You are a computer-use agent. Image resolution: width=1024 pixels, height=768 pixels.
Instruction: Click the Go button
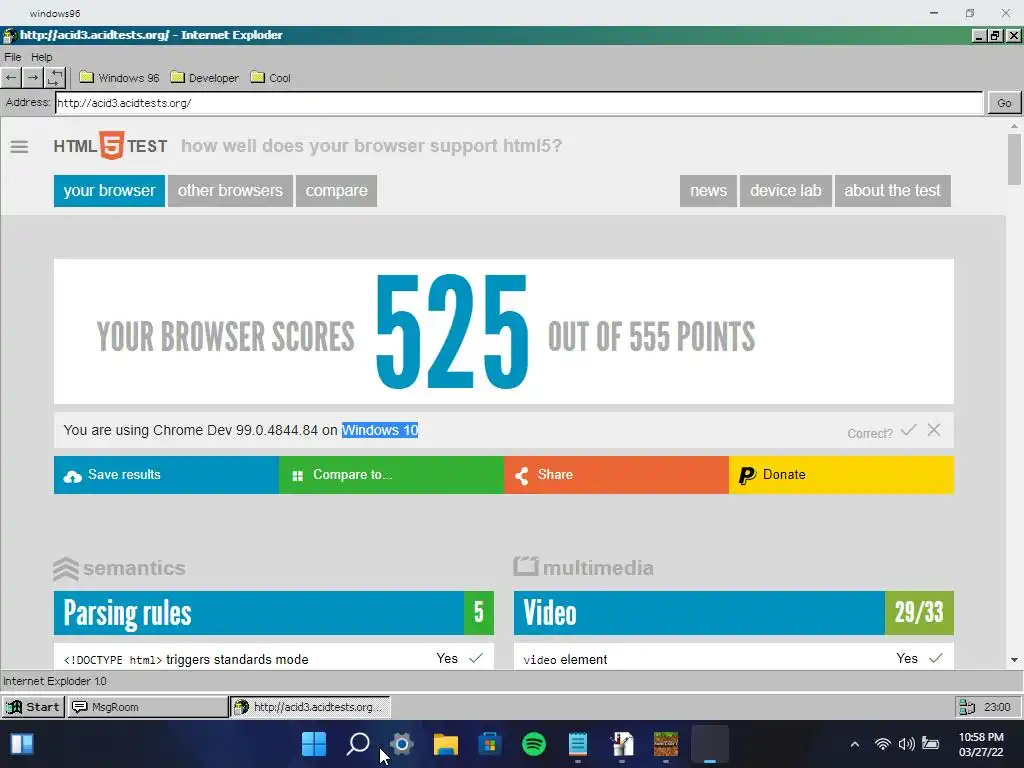1004,103
